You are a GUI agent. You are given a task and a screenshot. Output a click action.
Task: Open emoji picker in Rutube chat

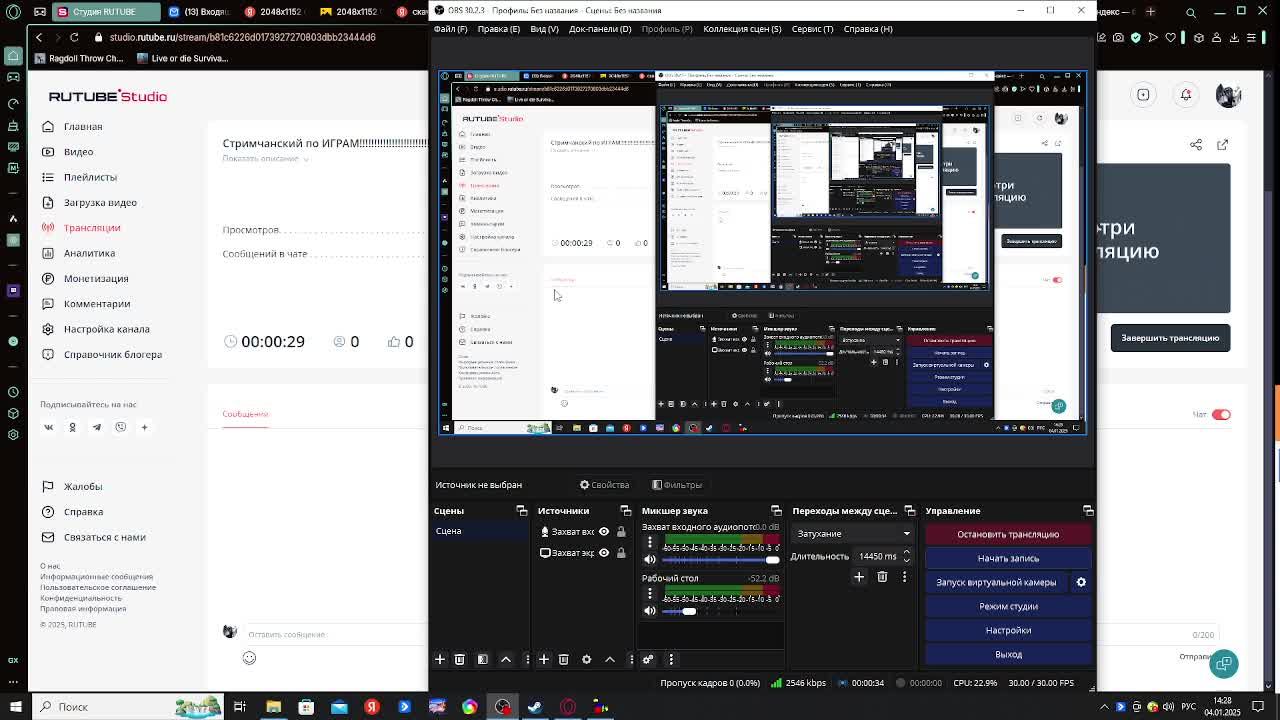pyautogui.click(x=249, y=658)
